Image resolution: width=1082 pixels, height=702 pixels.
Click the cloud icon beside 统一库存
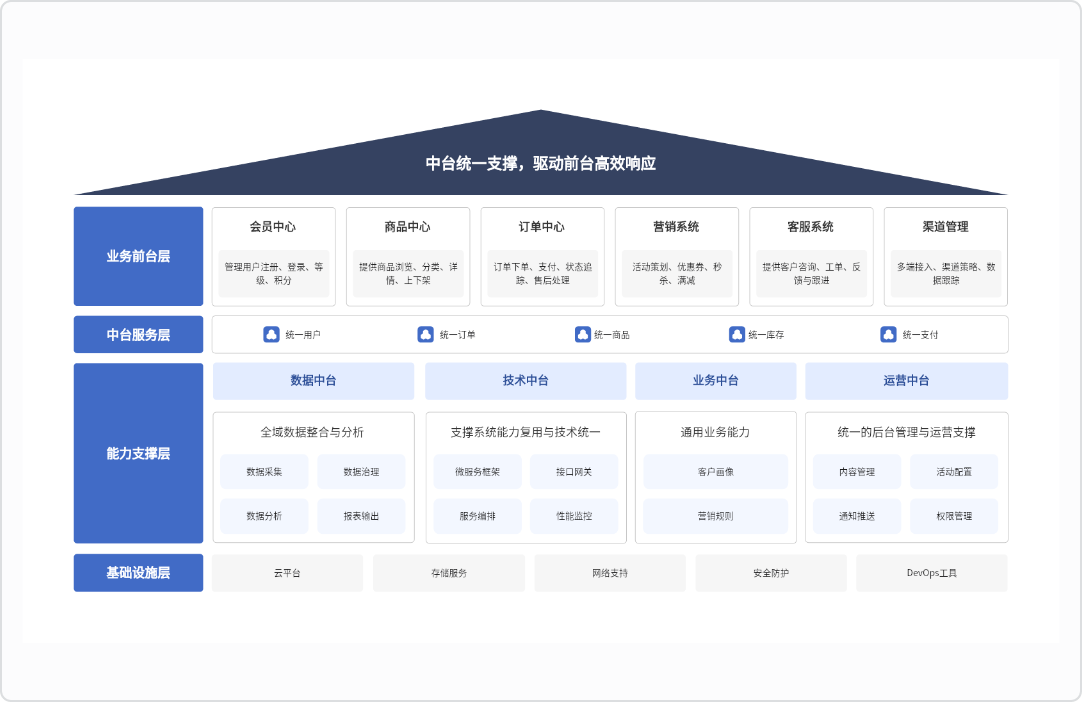coord(737,335)
